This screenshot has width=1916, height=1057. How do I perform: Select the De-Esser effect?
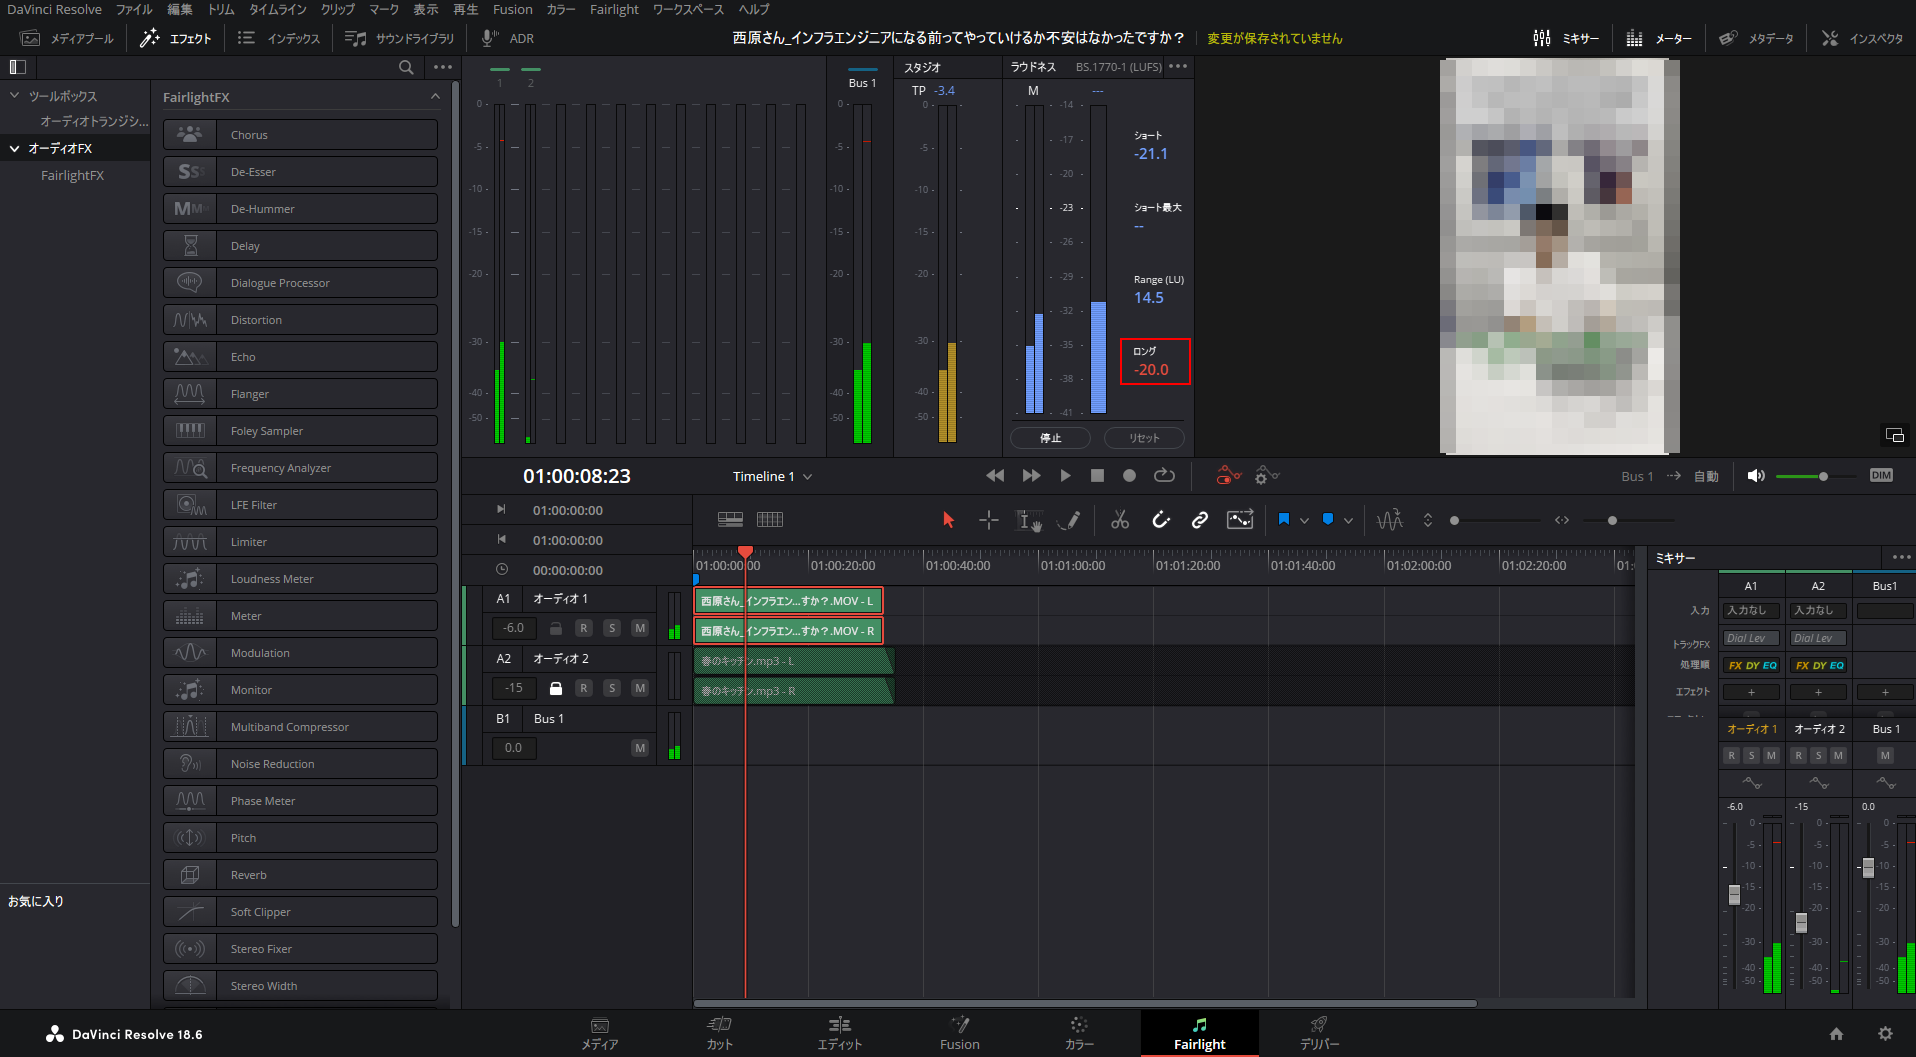(300, 172)
